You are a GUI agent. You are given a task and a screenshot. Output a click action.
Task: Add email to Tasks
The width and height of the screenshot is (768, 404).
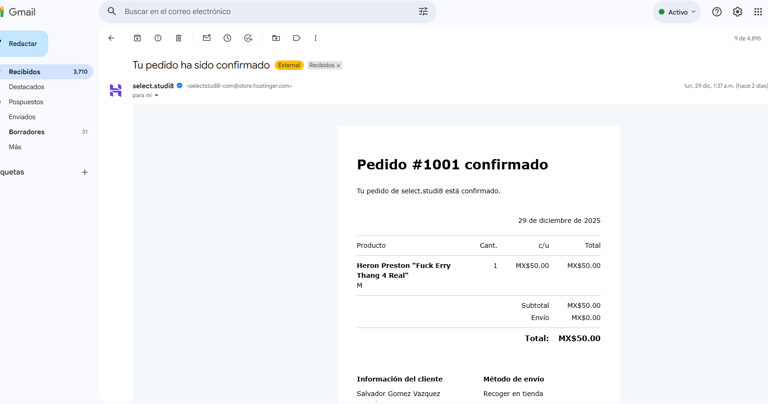[x=248, y=38]
